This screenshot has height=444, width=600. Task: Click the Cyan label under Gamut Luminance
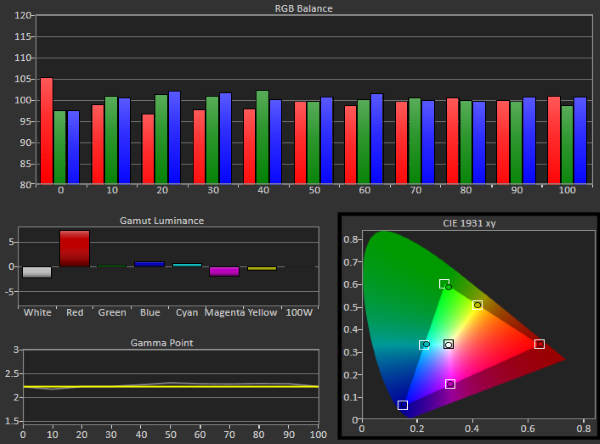click(187, 312)
